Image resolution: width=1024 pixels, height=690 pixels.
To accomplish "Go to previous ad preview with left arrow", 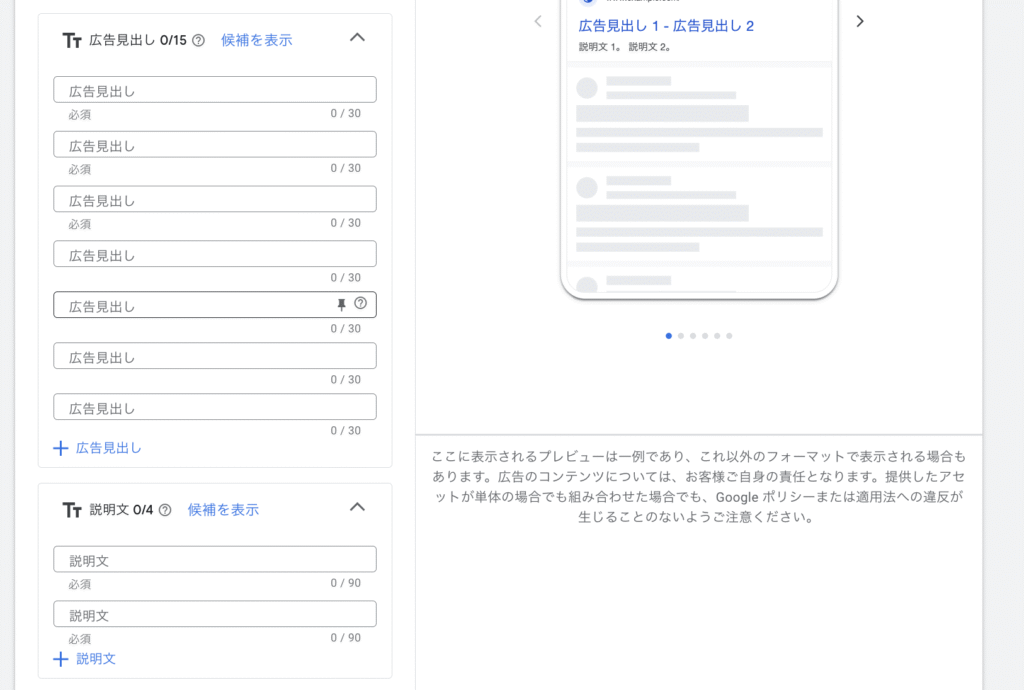I will 538,21.
